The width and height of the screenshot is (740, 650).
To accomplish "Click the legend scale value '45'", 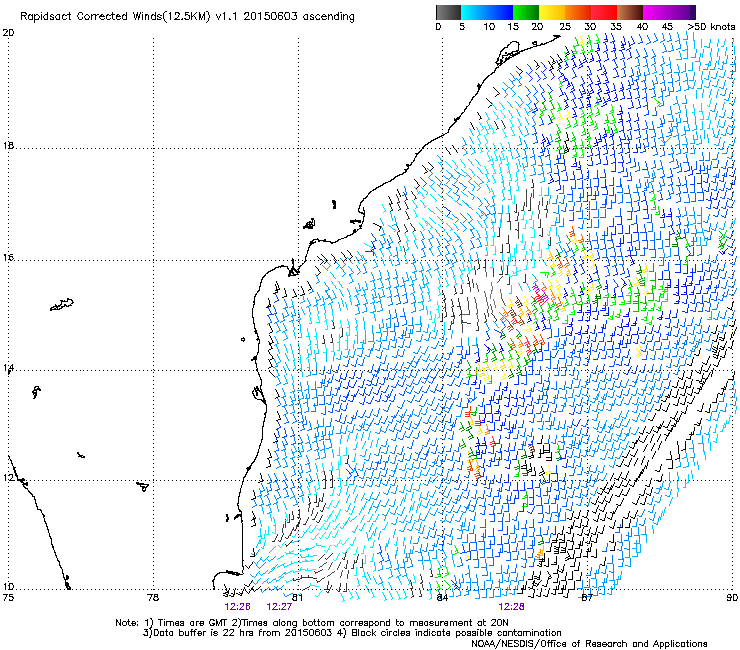I will [x=667, y=27].
